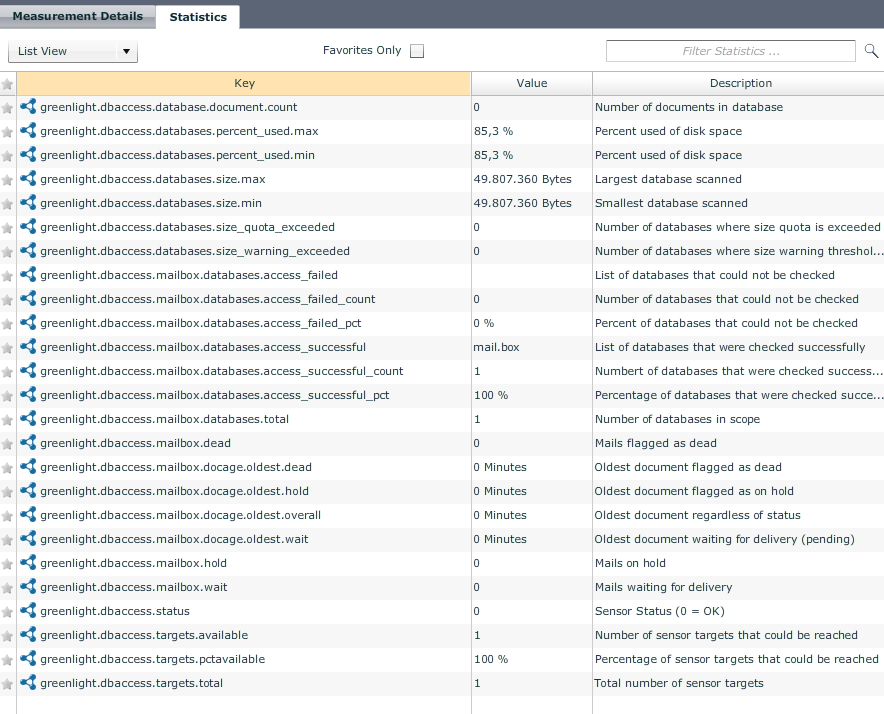
Task: Click the magnifier icon beside Filter Statistics
Action: [x=871, y=51]
